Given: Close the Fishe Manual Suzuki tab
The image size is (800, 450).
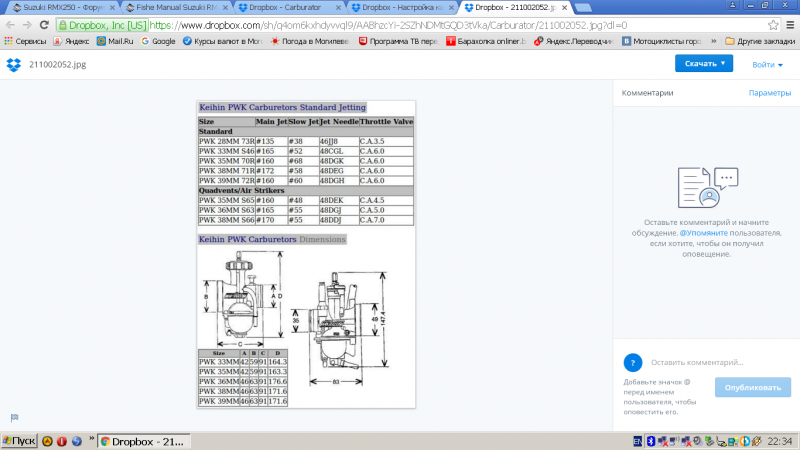Looking at the screenshot, I should 225,8.
